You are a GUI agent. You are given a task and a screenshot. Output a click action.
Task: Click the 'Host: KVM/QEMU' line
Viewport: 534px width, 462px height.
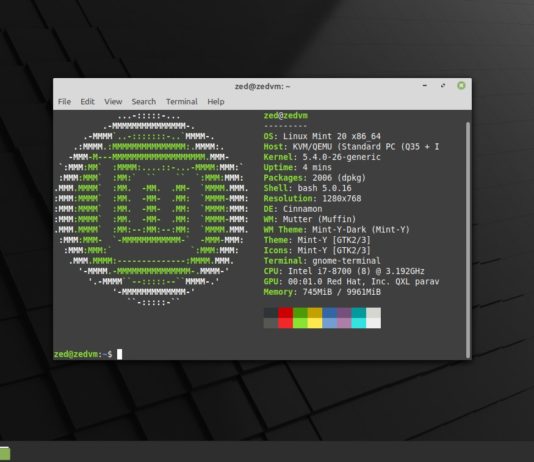[351, 147]
